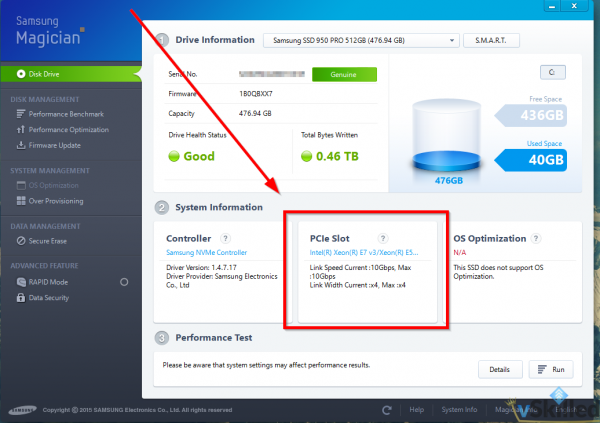Click the N/A OS Optimization status
This screenshot has width=600, height=423.
pos(460,253)
